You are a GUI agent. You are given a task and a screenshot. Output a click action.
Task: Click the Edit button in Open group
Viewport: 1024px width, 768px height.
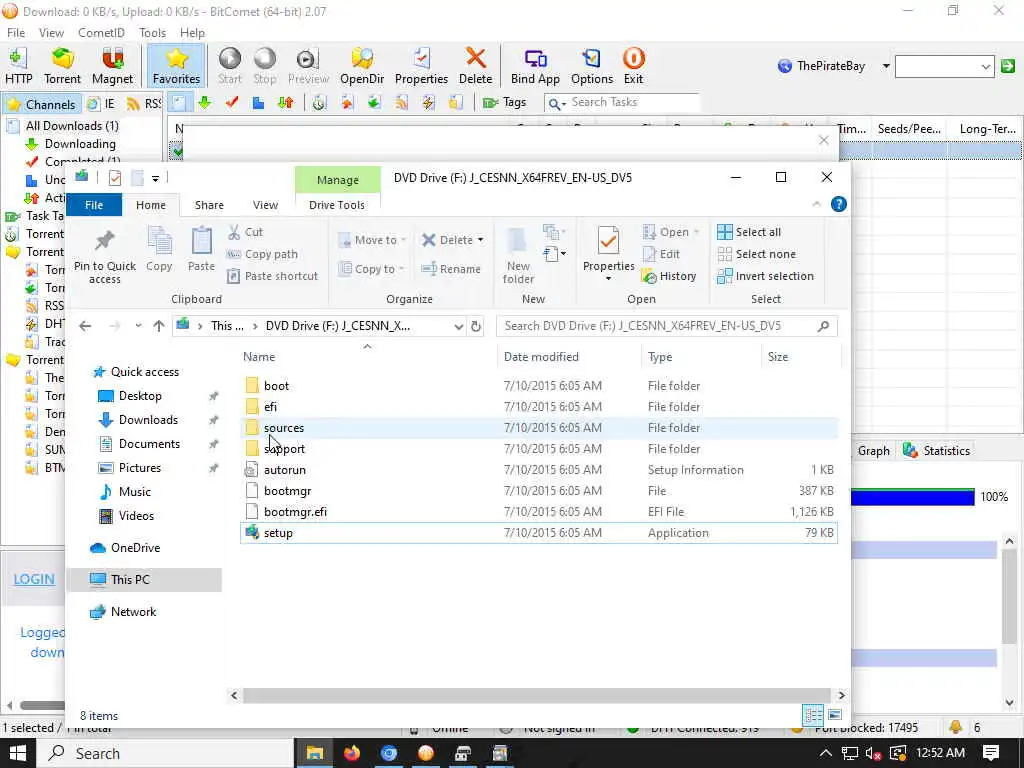[x=662, y=254]
